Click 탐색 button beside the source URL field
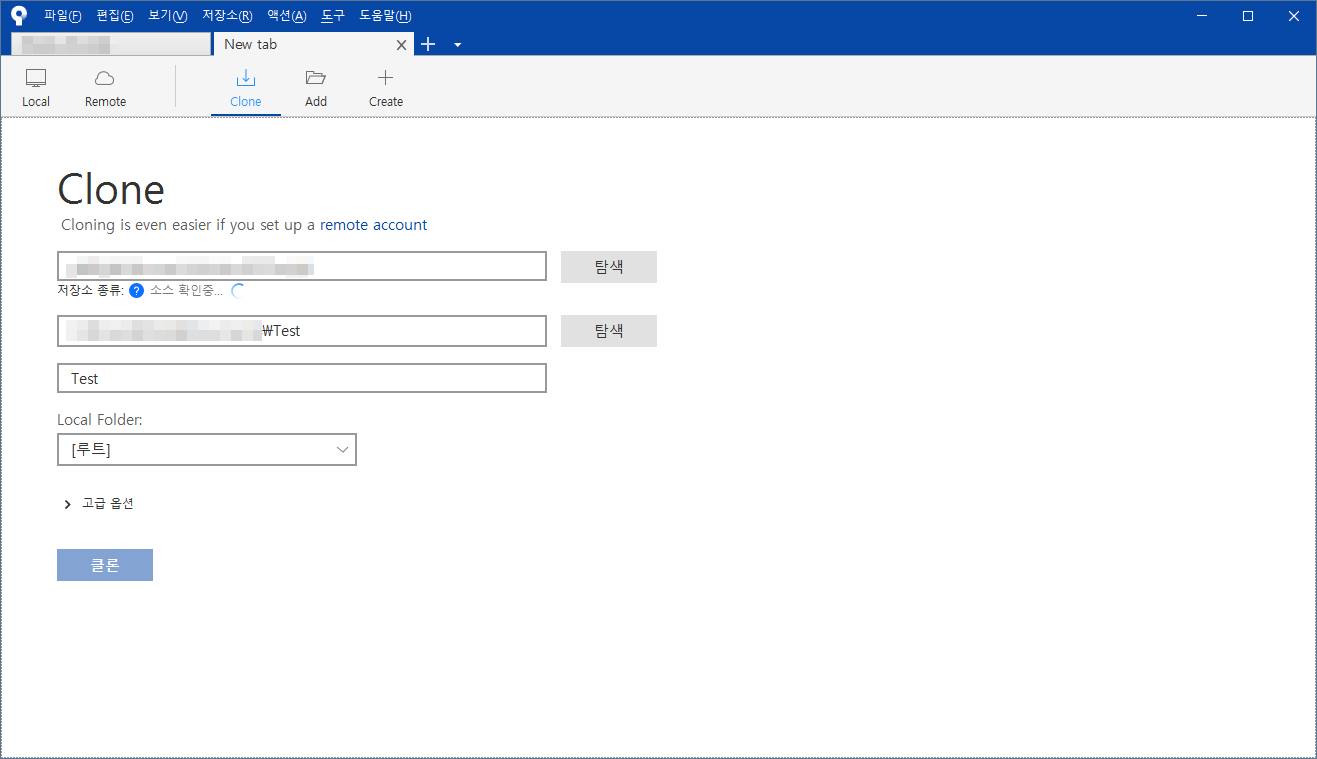Screen dimensions: 1317x759 click(x=609, y=267)
